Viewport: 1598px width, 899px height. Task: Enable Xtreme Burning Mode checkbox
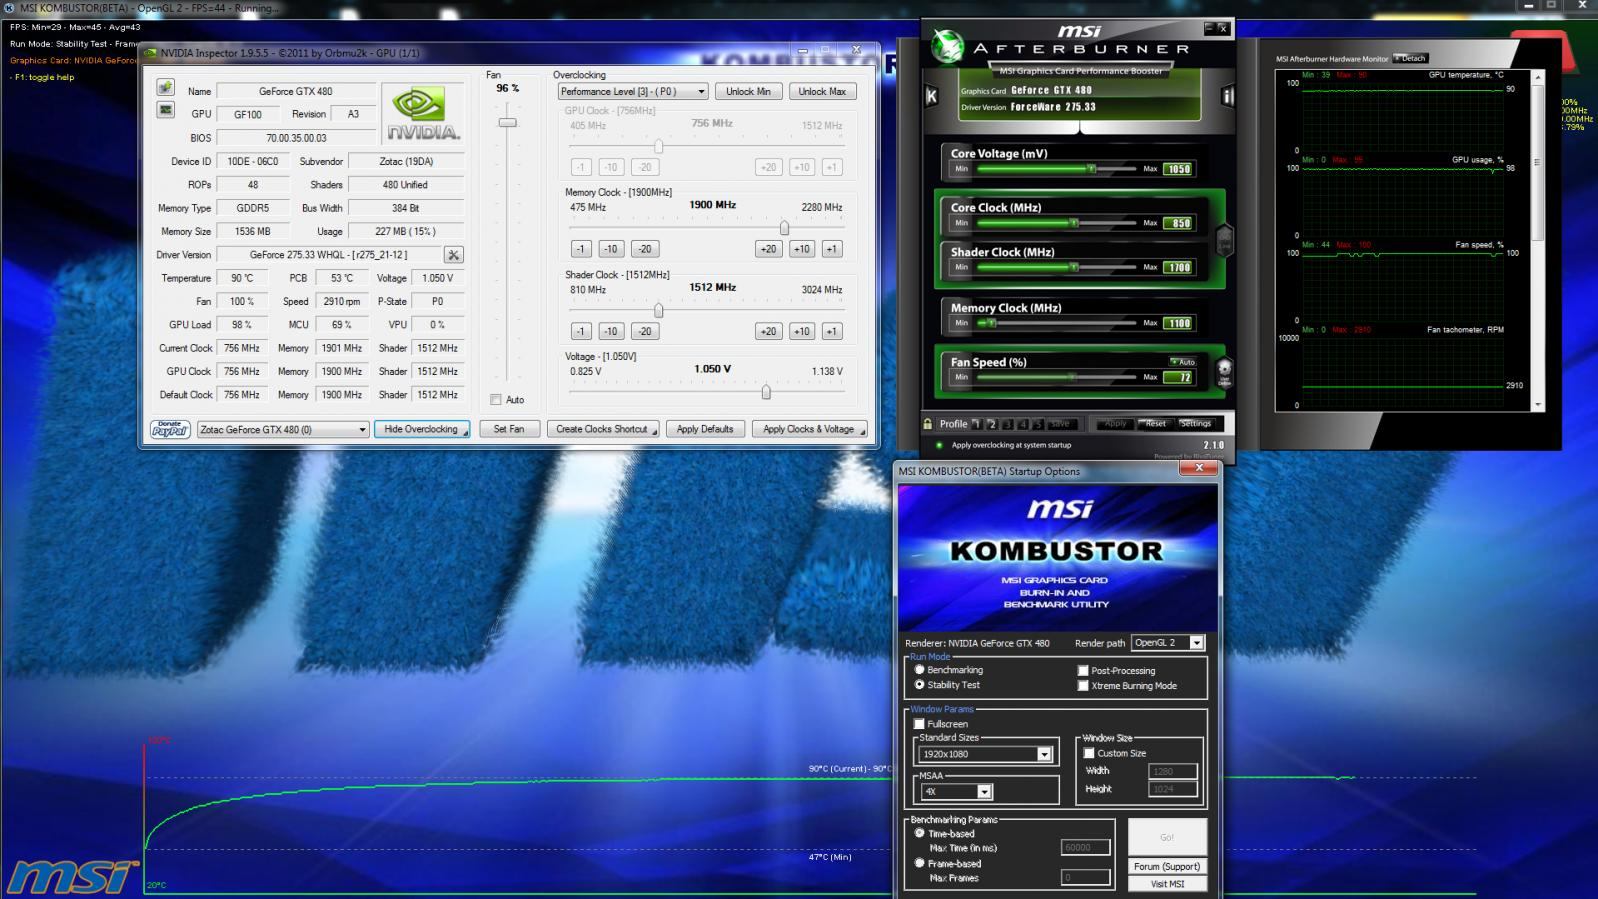point(1083,686)
